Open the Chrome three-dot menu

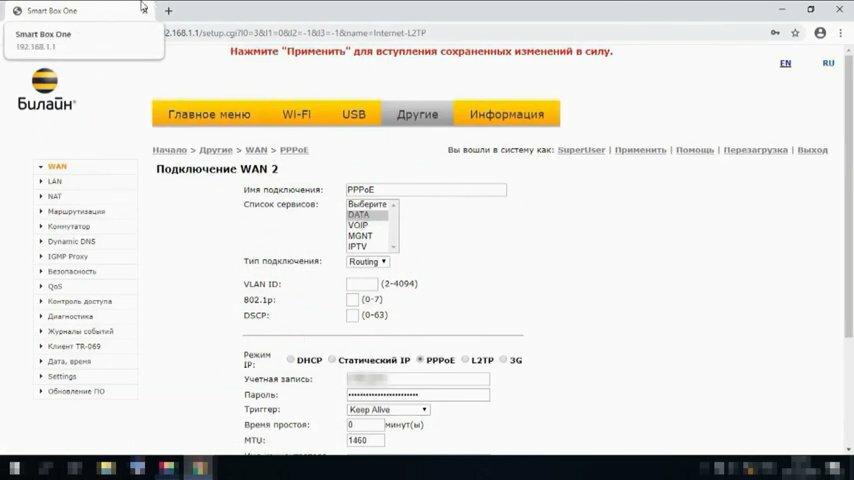coord(840,33)
